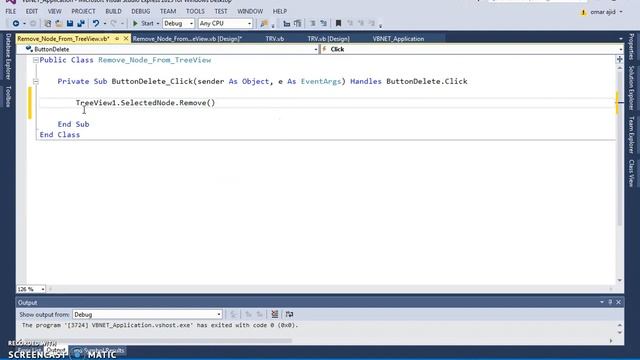Image resolution: width=640 pixels, height=360 pixels.
Task: Open the TEAM menu
Action: pos(168,11)
